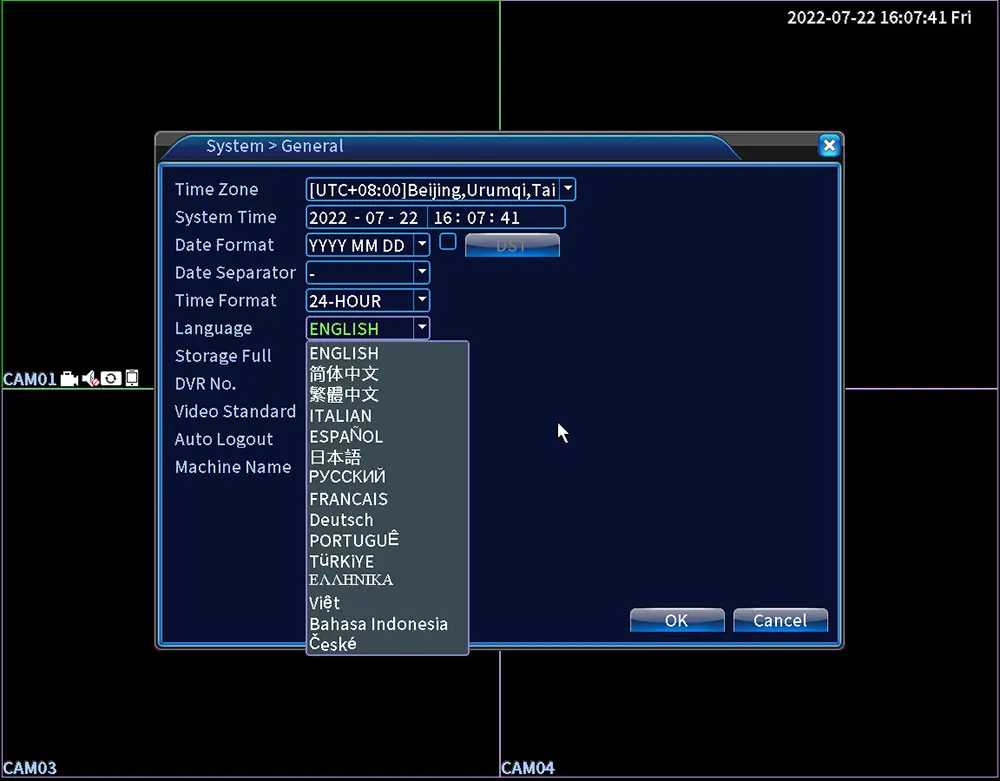Close the System General dialog

(829, 146)
